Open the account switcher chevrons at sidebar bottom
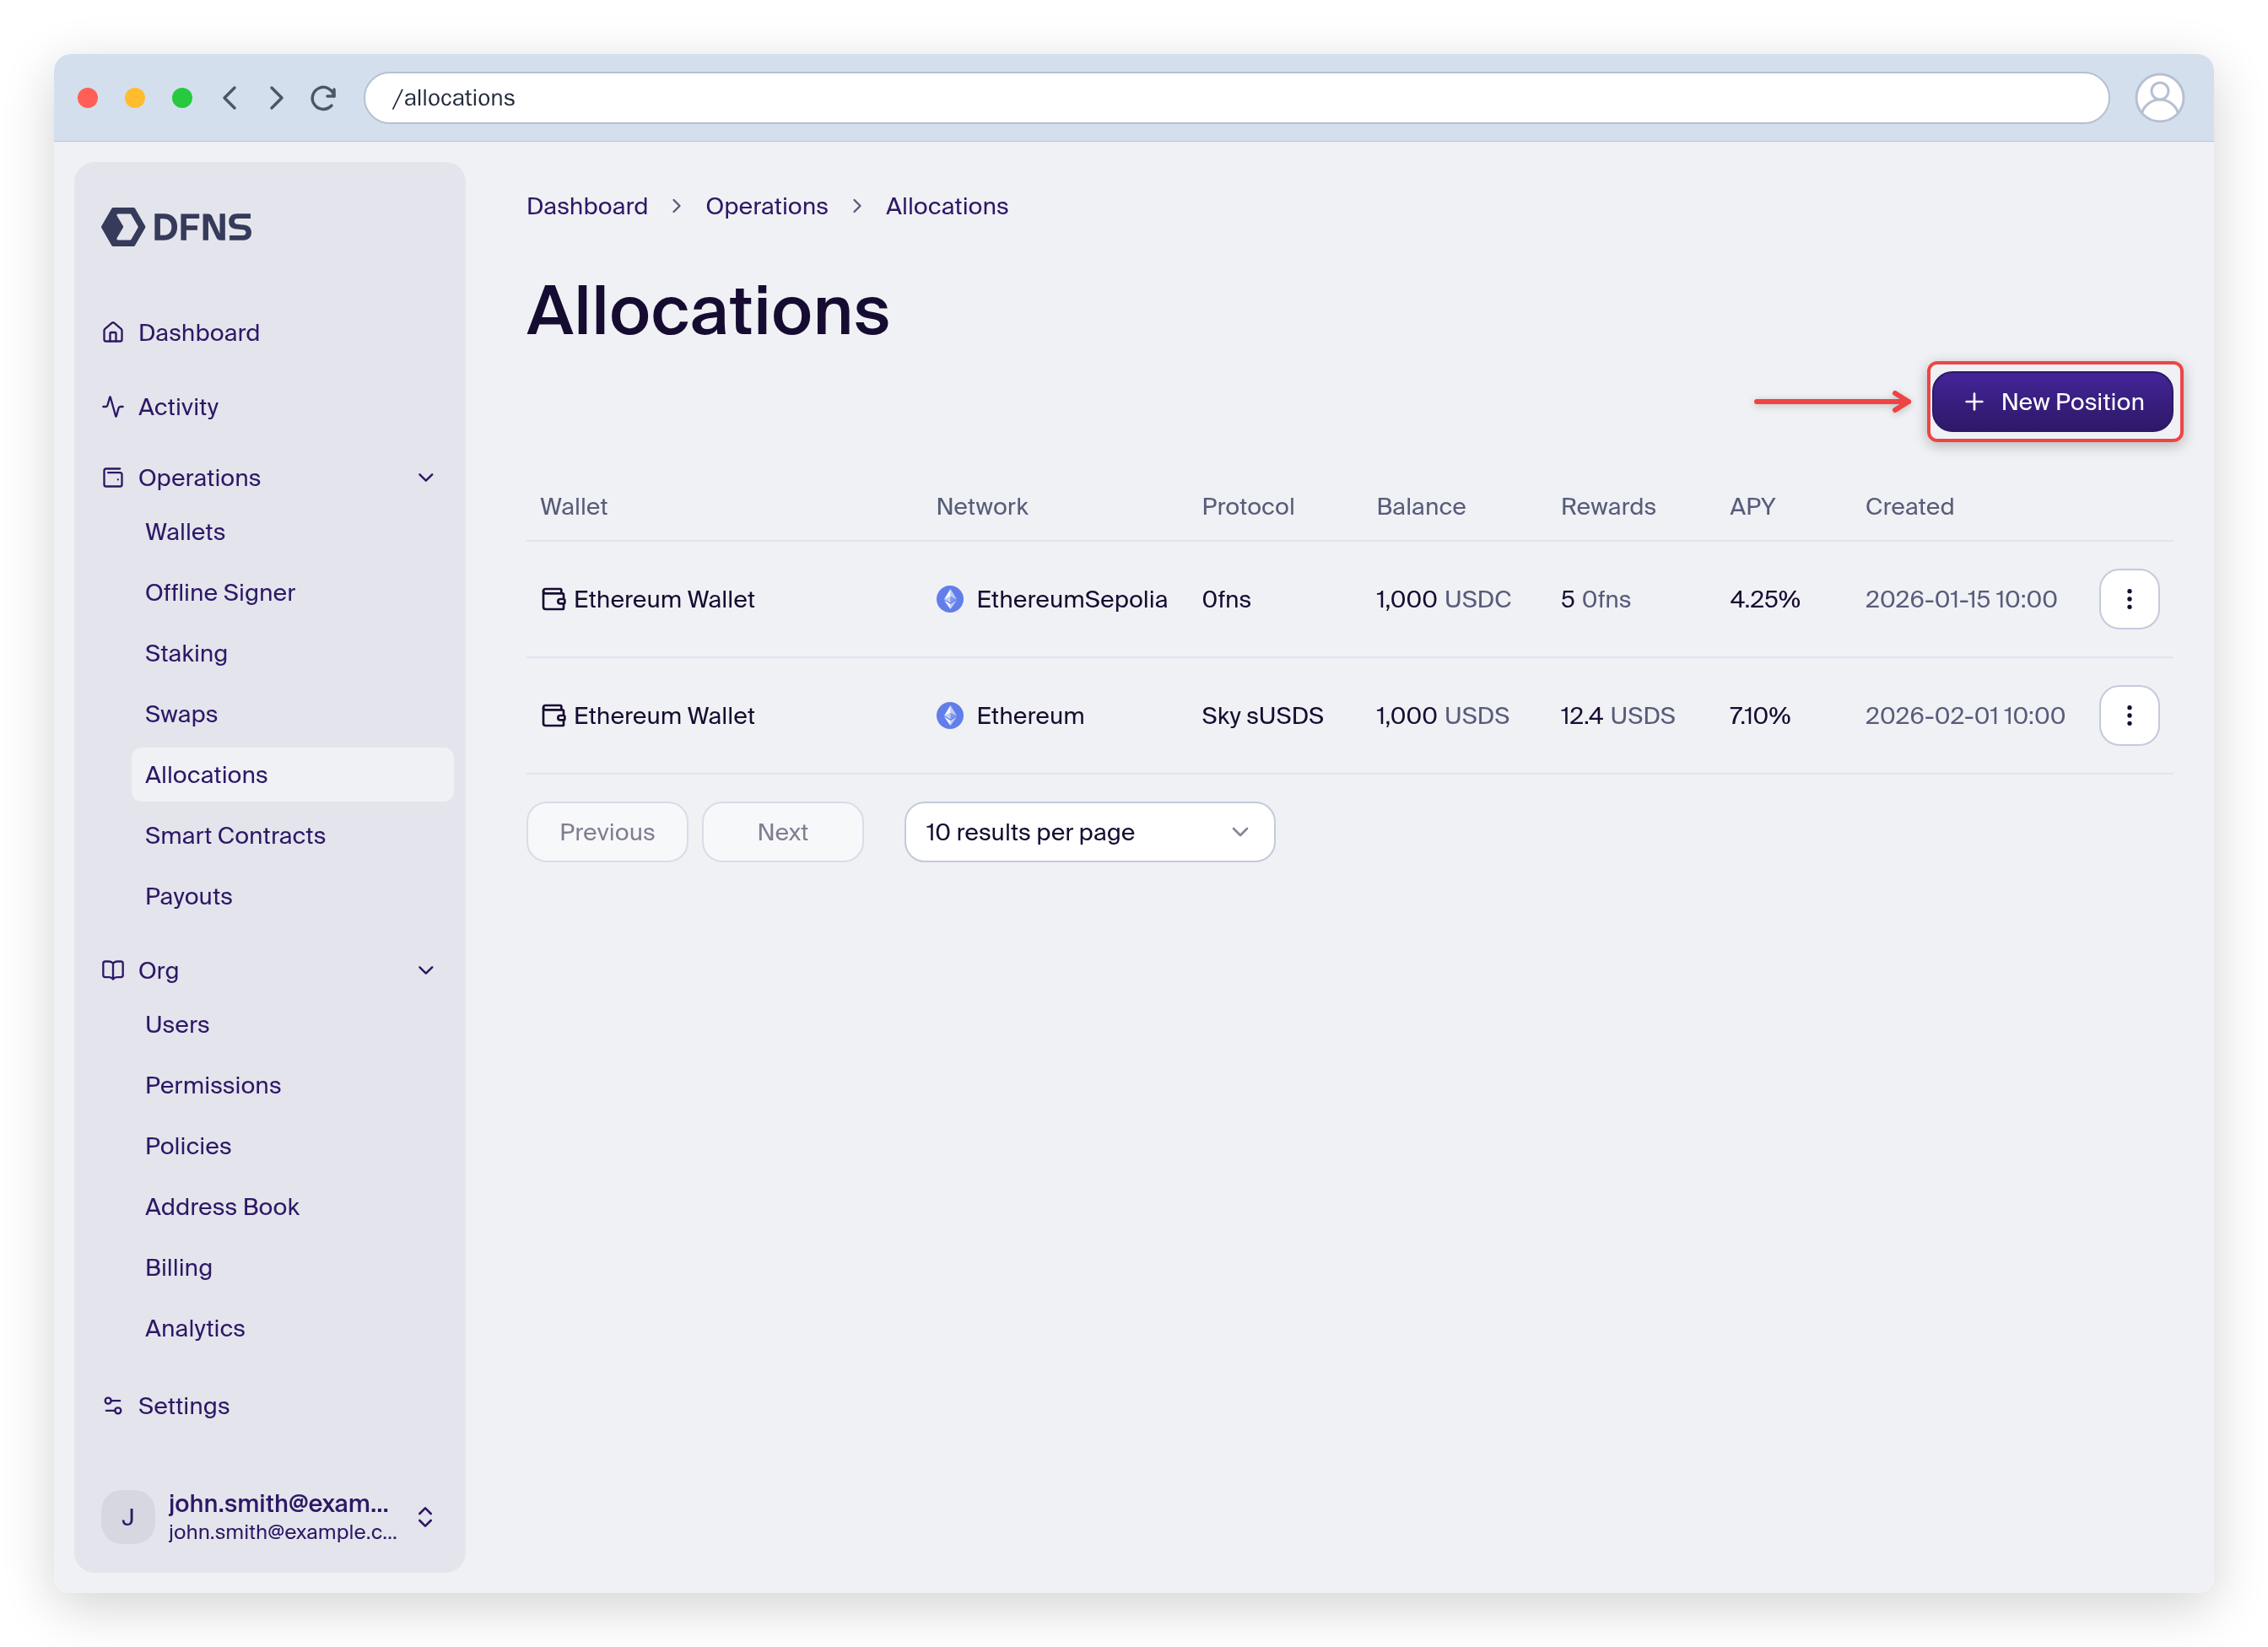 [x=425, y=1517]
